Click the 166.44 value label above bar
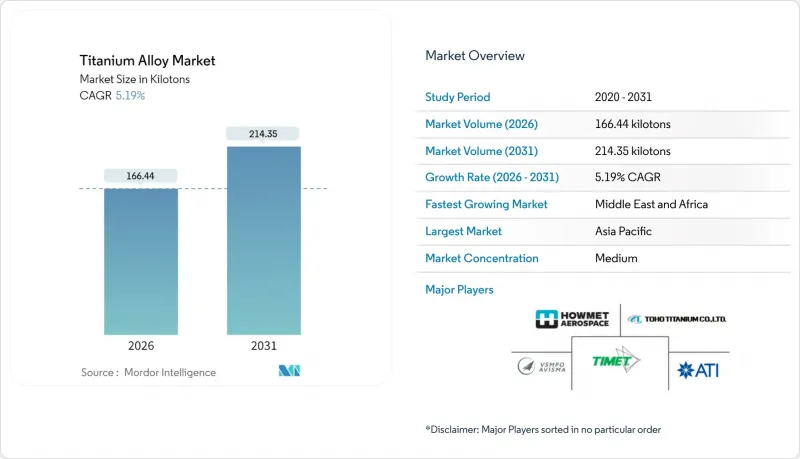800x459 pixels. 141,175
